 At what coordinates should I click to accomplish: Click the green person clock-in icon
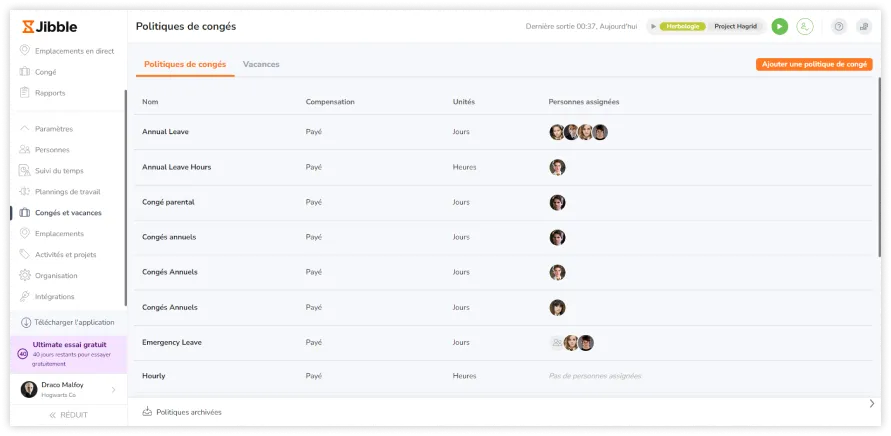click(x=804, y=27)
